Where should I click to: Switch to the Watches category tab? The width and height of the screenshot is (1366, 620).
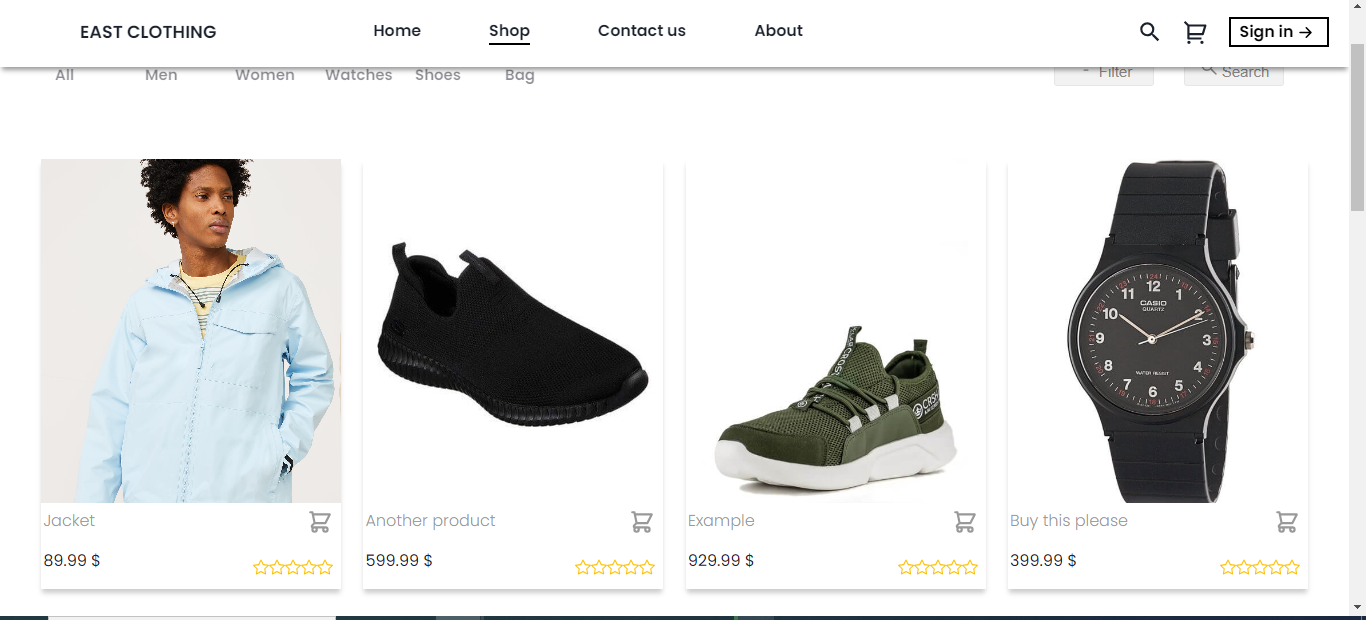pos(358,74)
